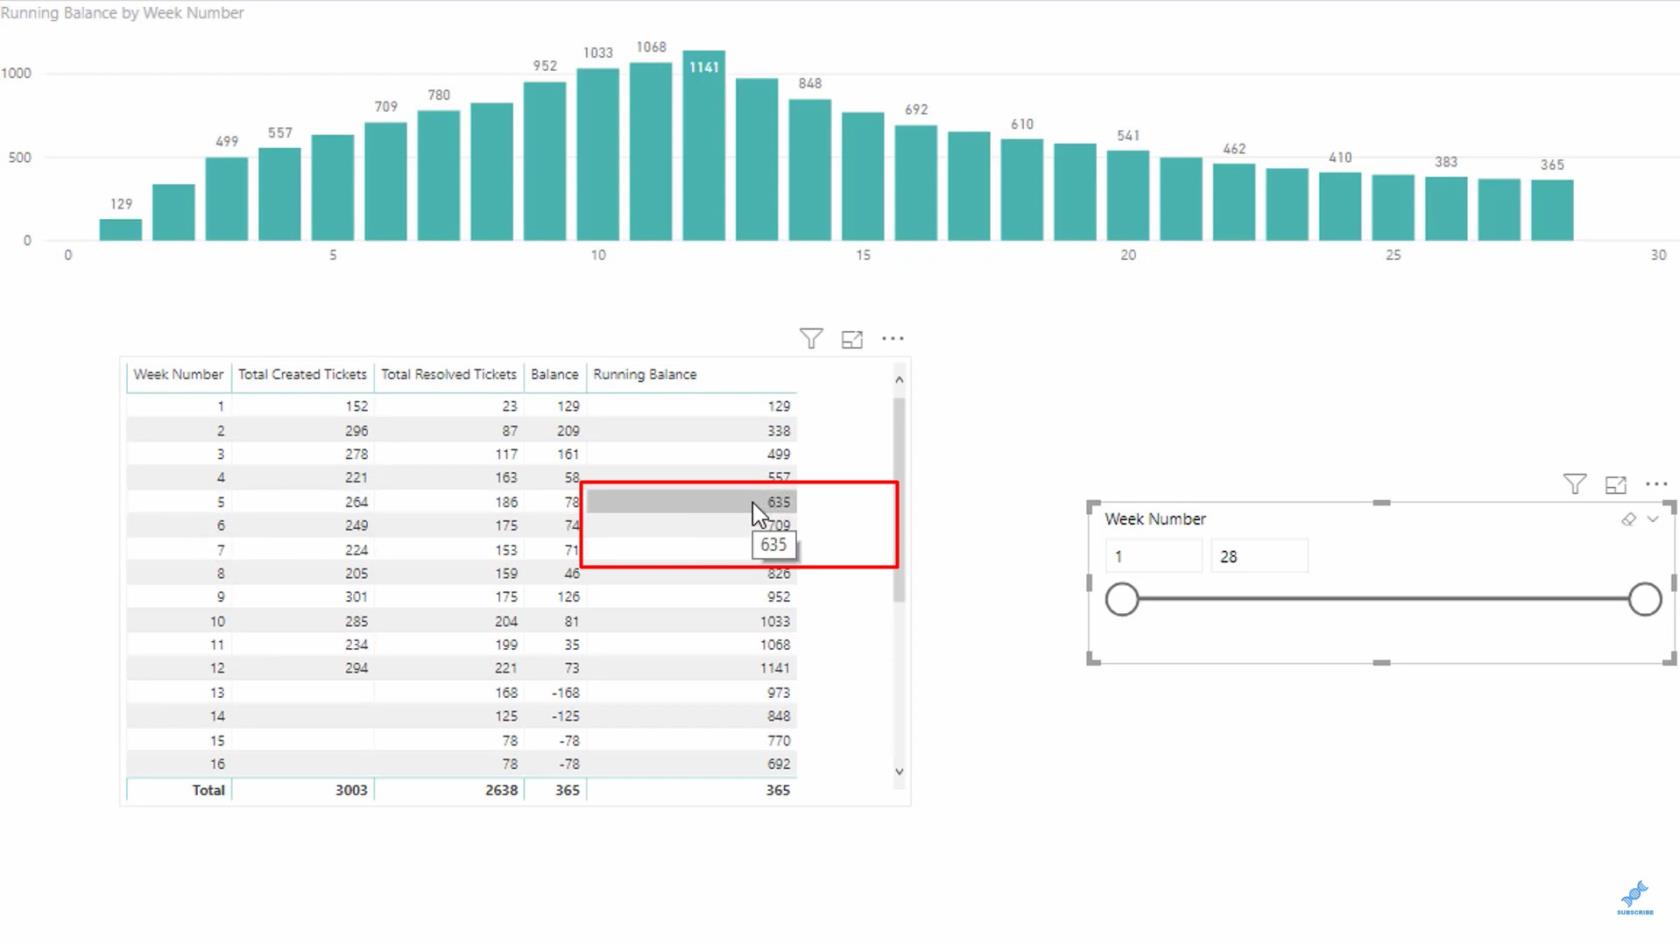Select the chart bar labeled 499

click(227, 199)
